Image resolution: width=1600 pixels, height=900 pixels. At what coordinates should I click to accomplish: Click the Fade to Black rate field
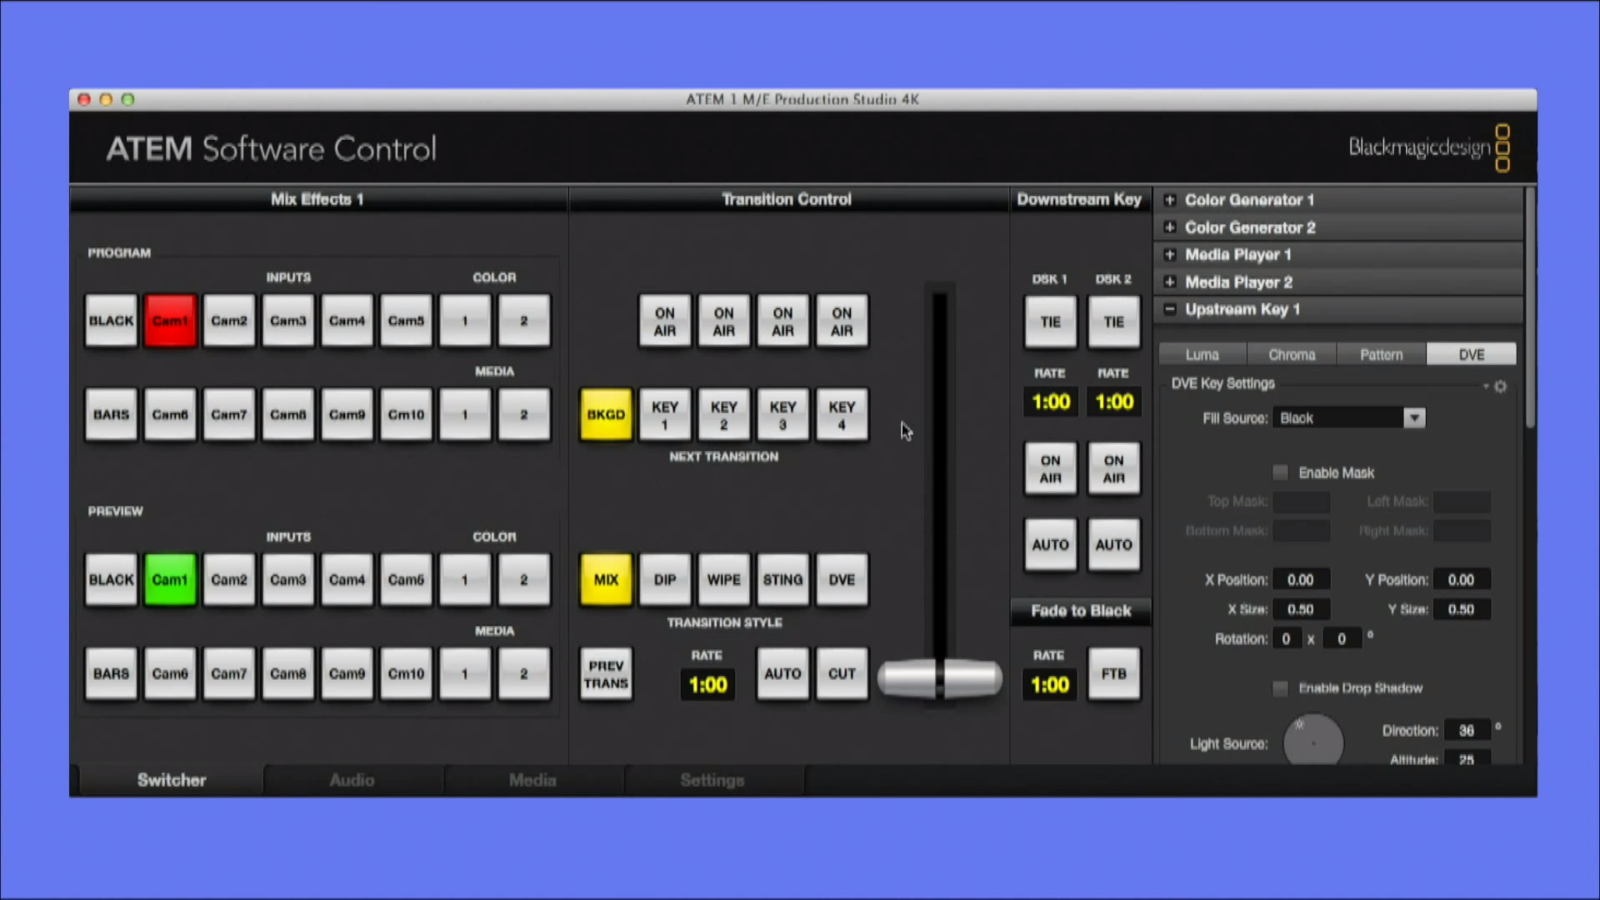[1050, 685]
